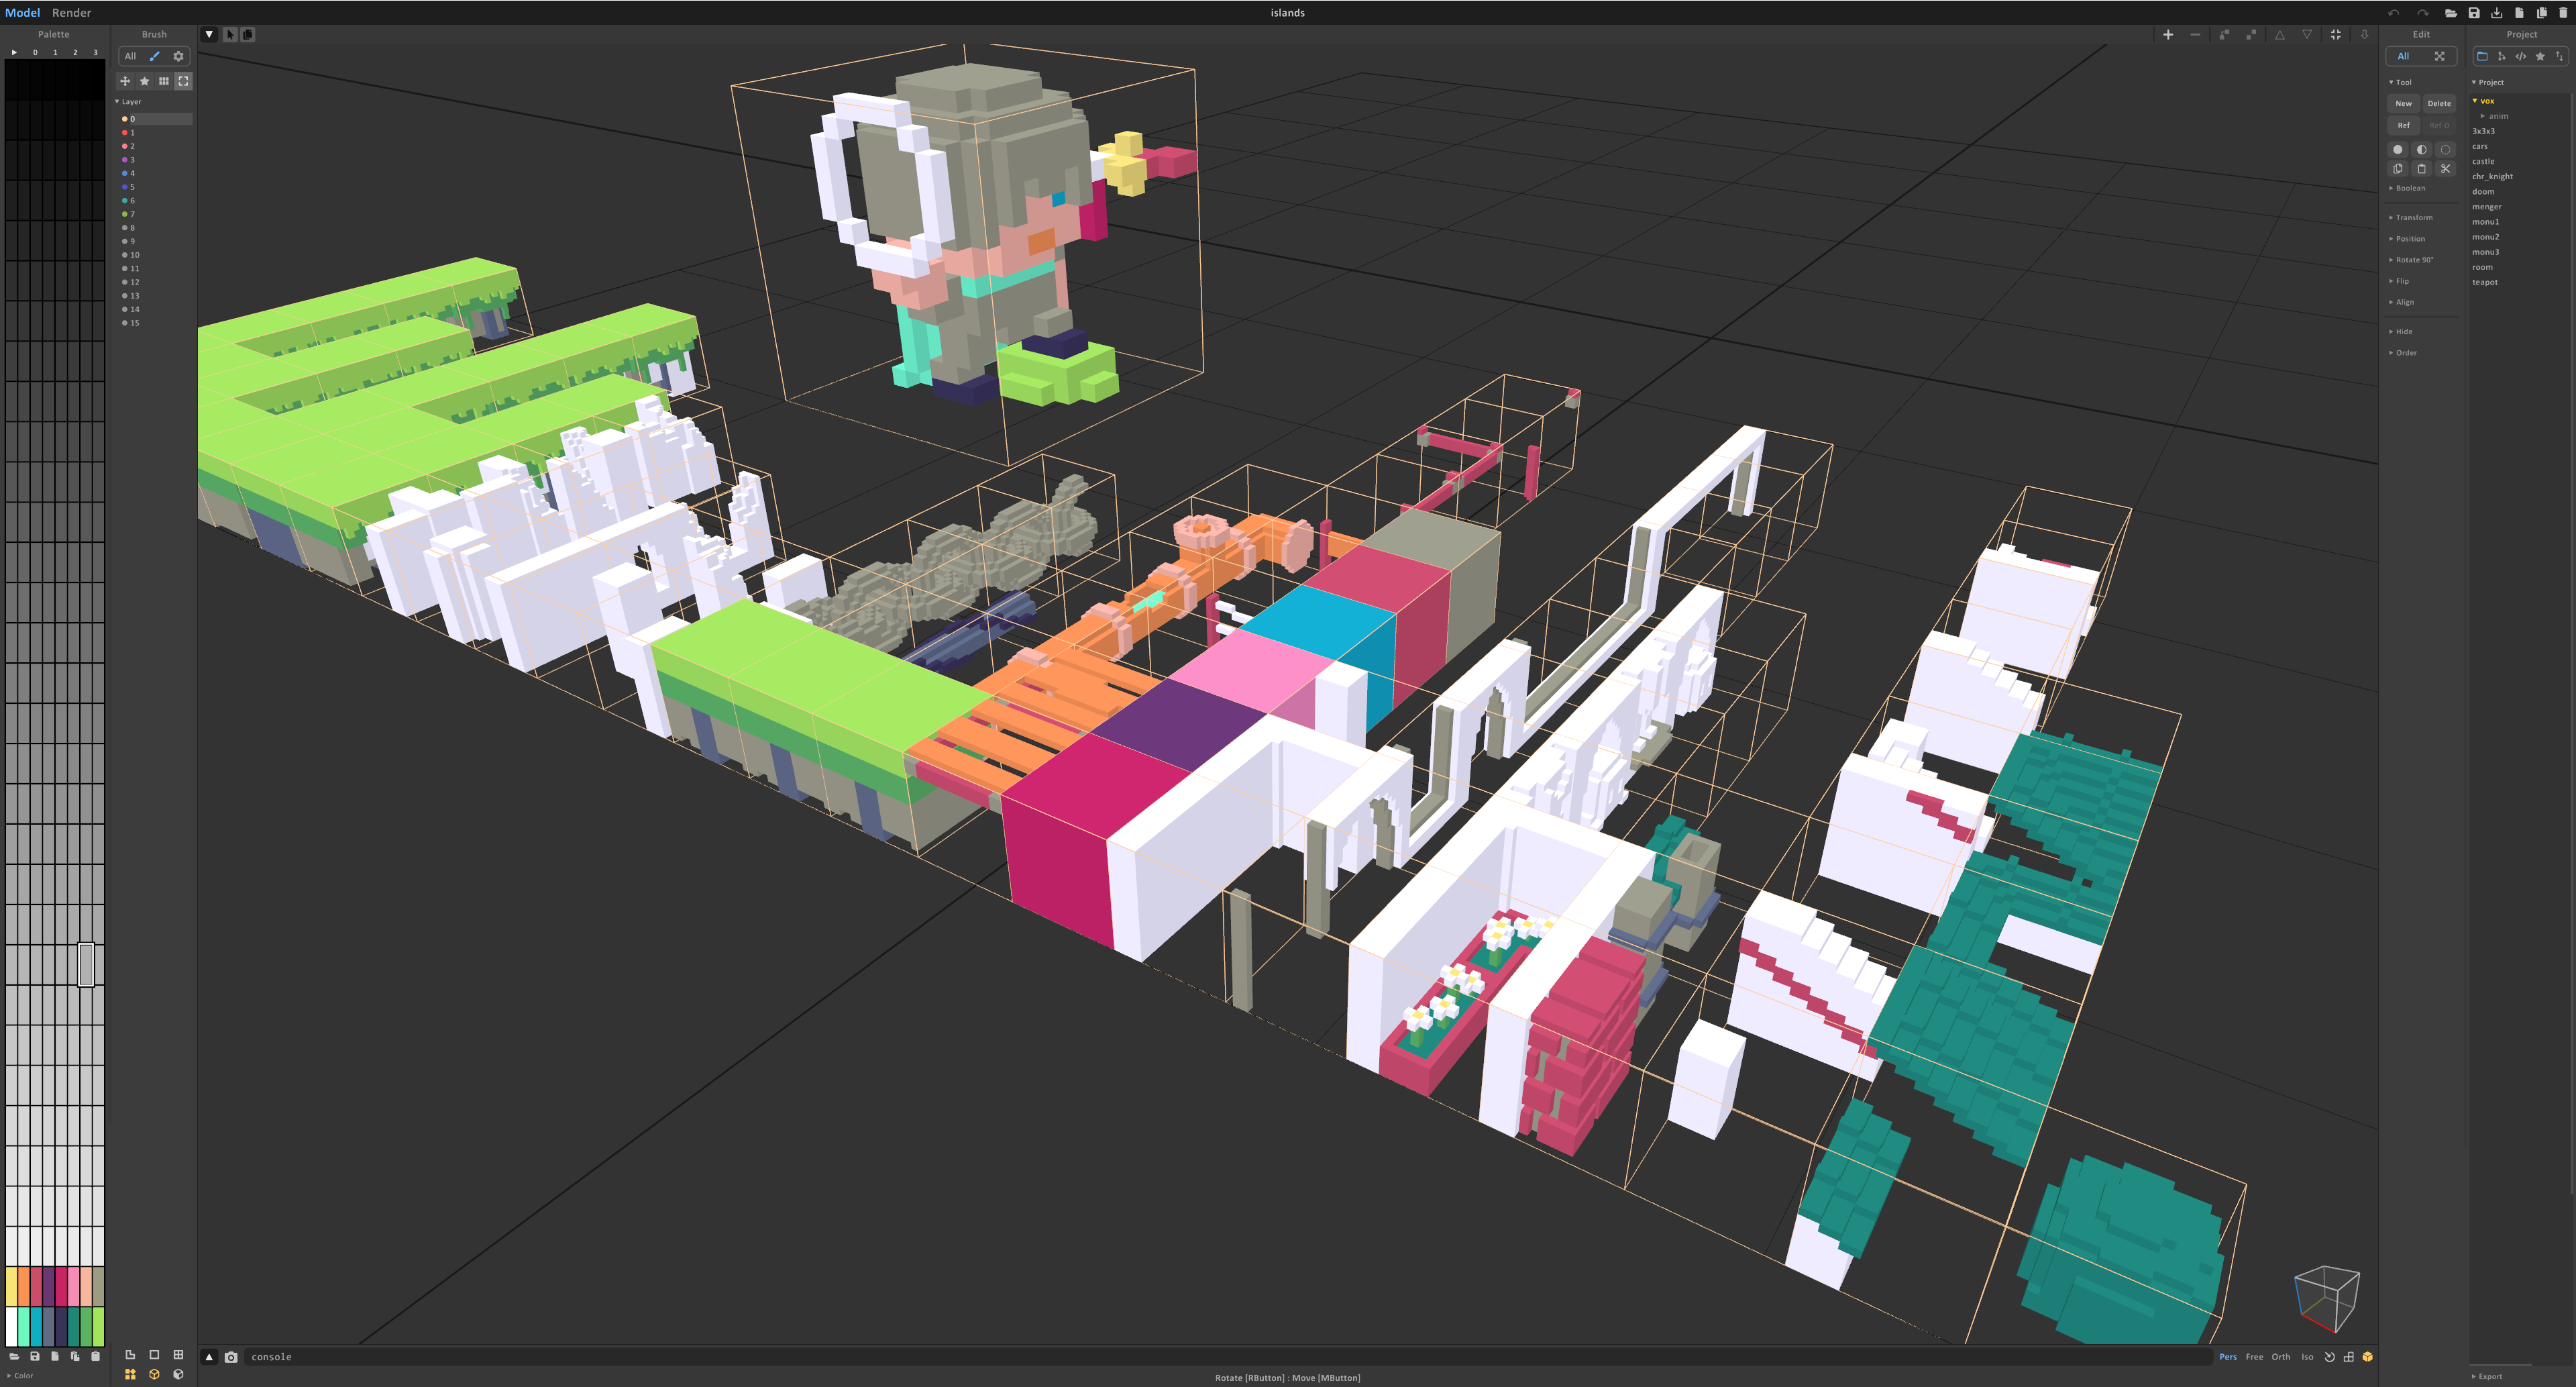Image resolution: width=2576 pixels, height=1387 pixels.
Task: Click the copy icon next to the pointer tool
Action: 248,34
